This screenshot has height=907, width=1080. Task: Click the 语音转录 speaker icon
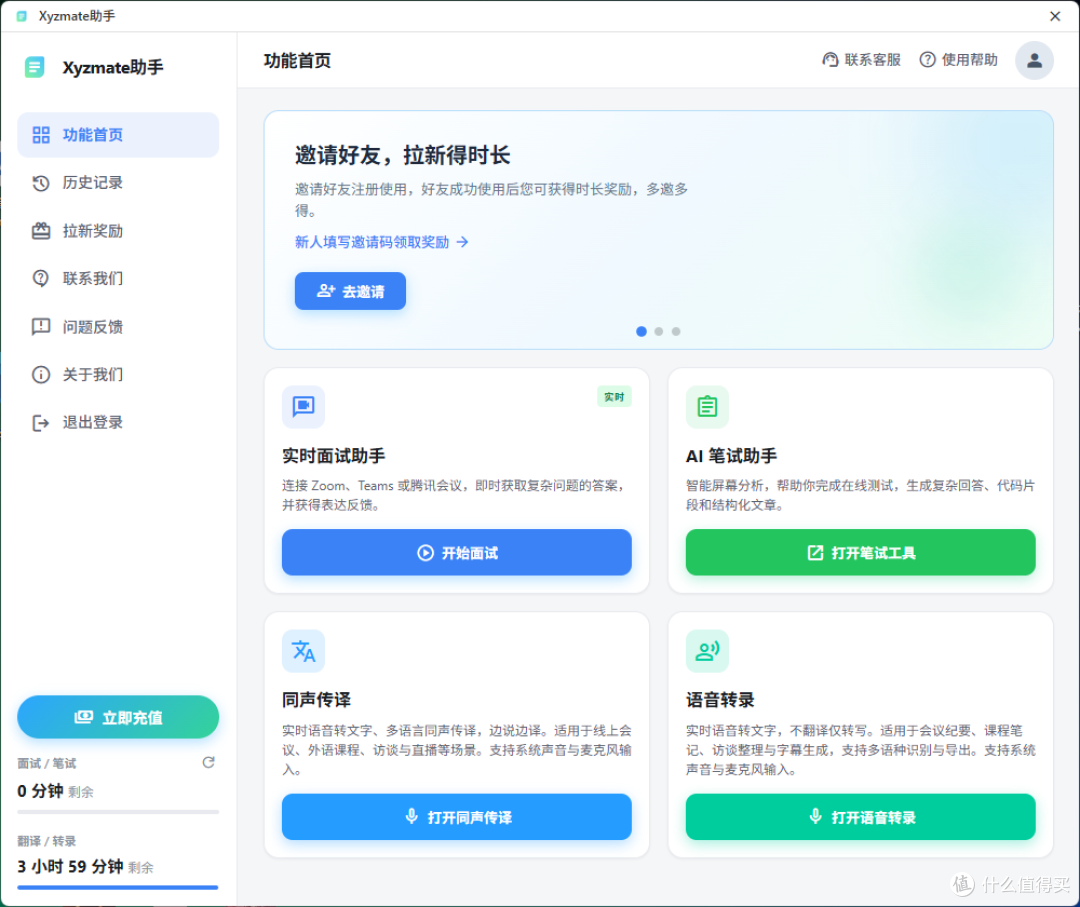coord(707,651)
